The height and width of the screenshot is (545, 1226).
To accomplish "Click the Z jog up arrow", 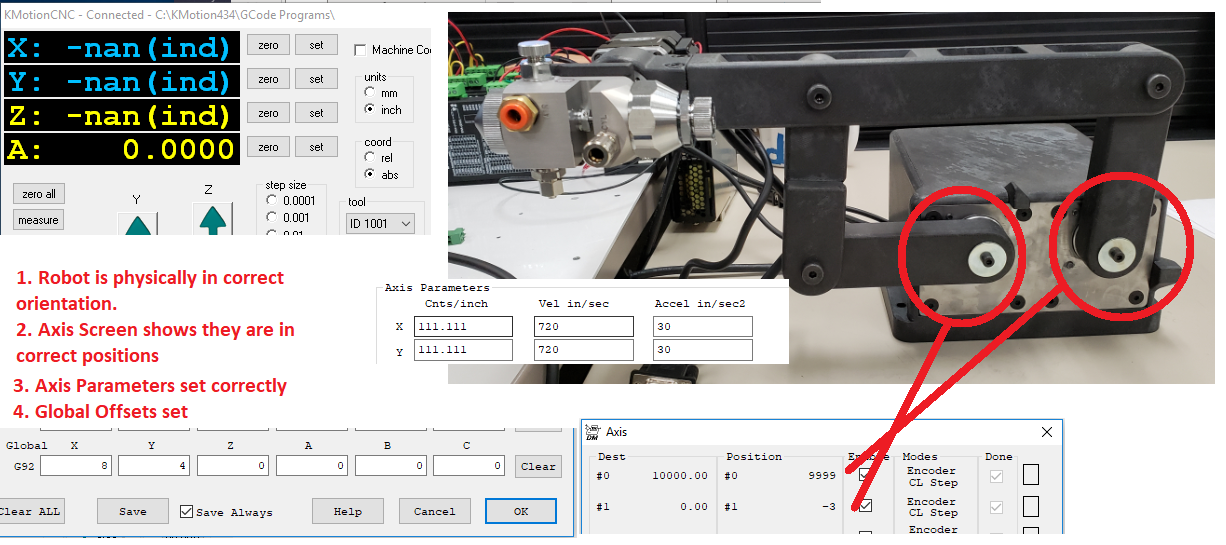I will pos(210,219).
